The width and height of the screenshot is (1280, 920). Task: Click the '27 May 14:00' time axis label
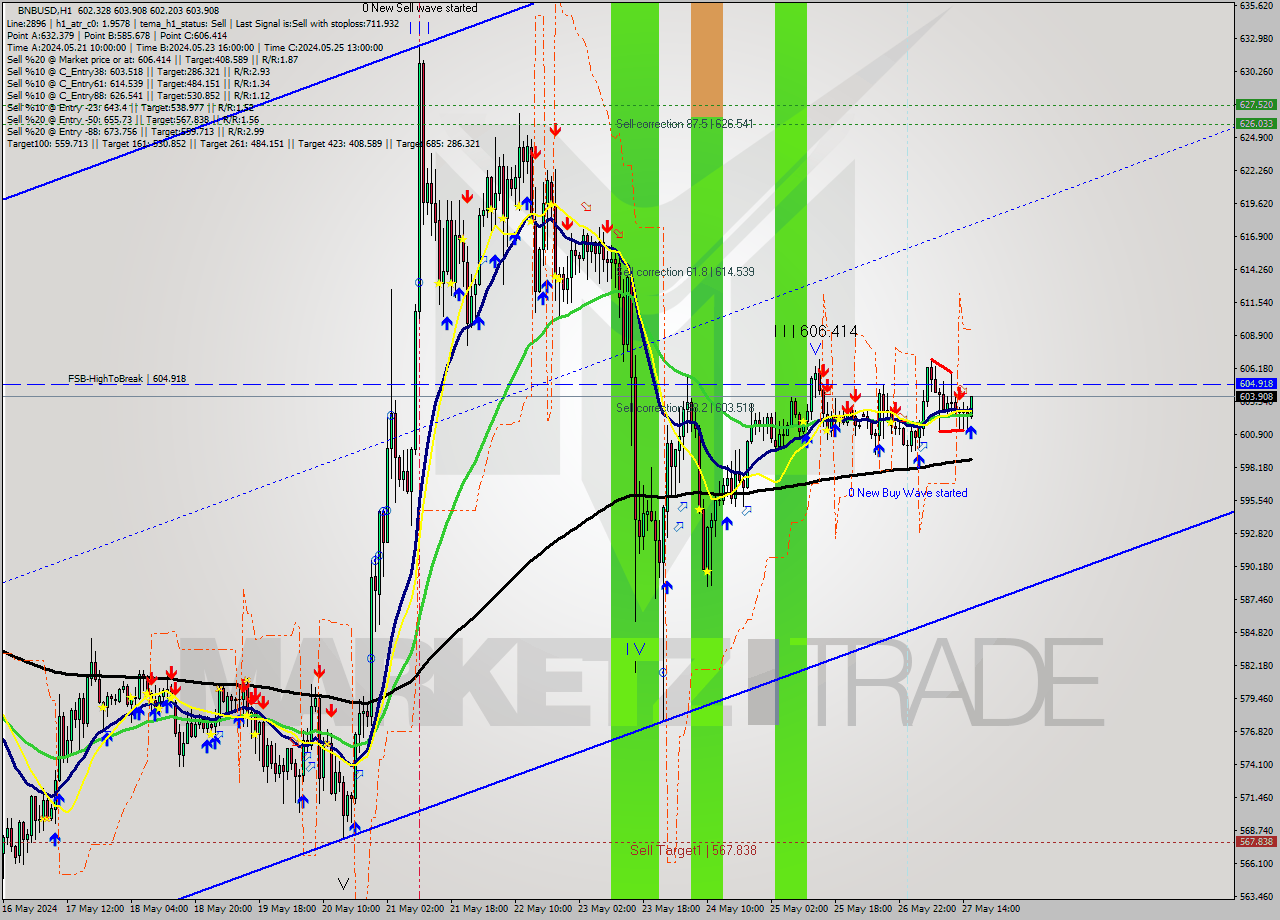point(991,909)
